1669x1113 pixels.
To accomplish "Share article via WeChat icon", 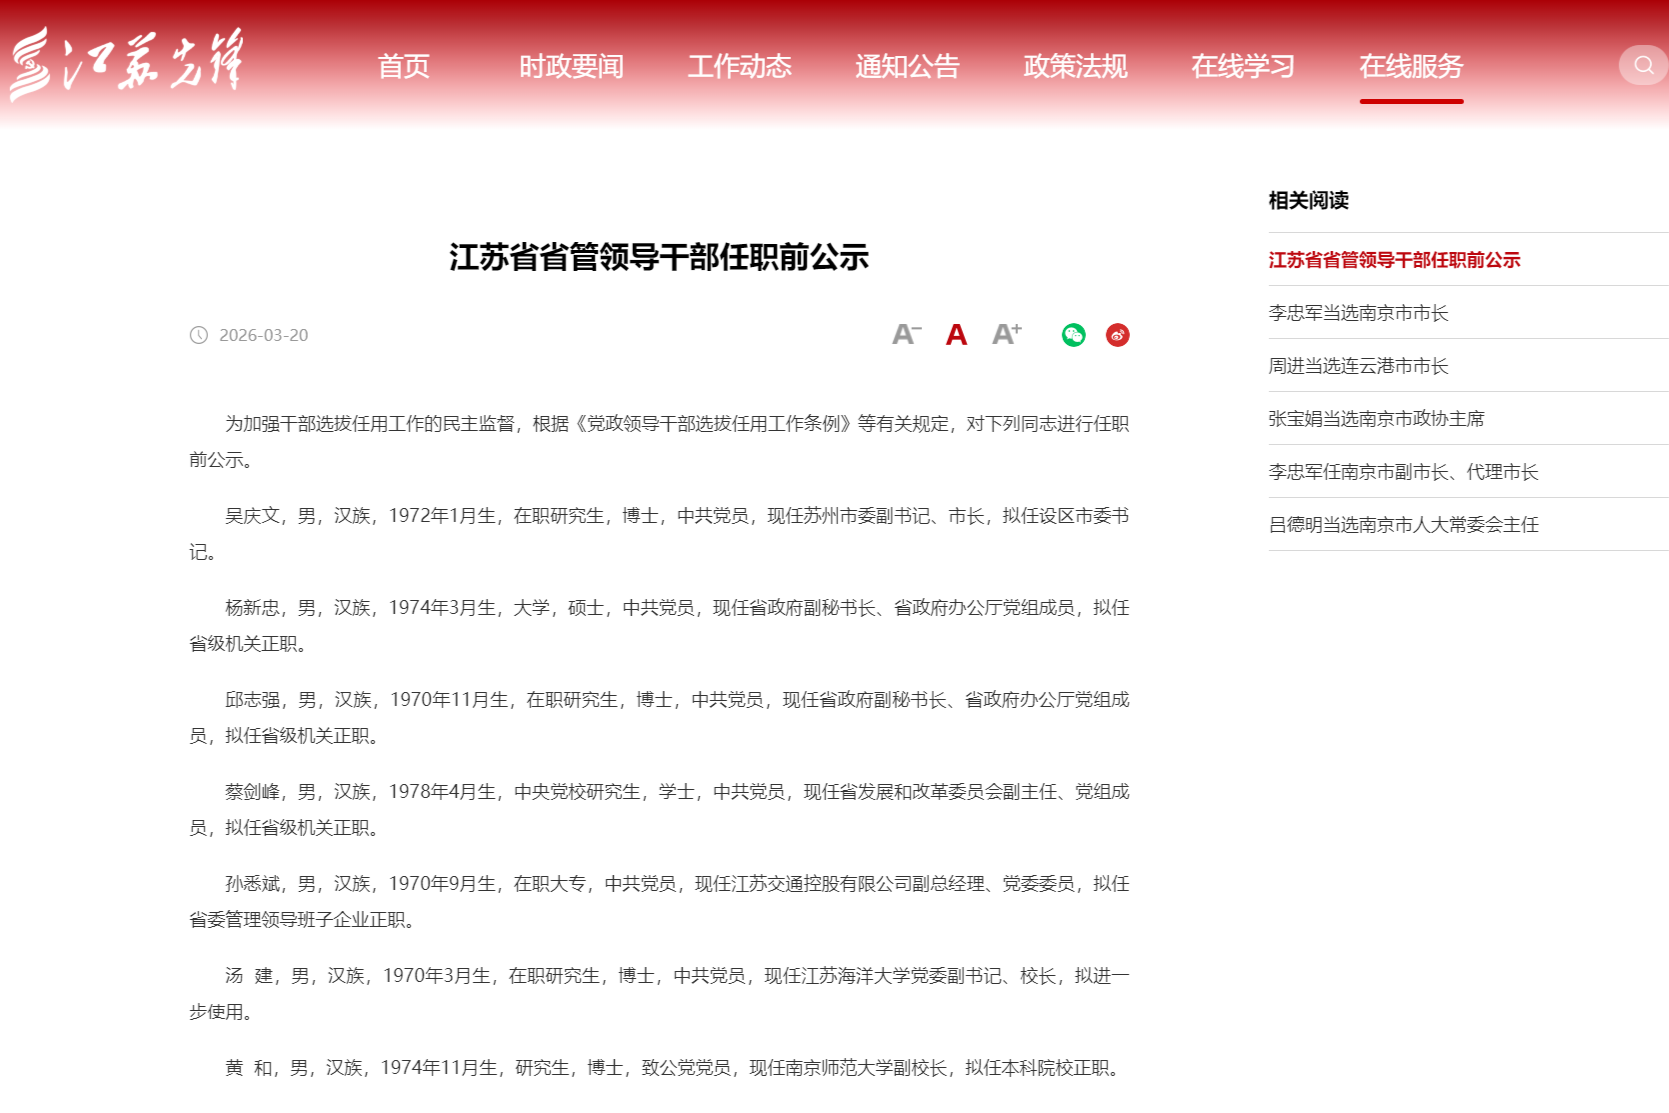I will pos(1073,335).
